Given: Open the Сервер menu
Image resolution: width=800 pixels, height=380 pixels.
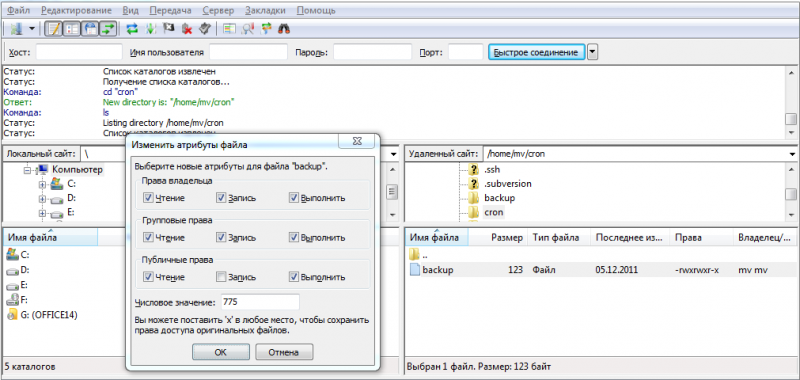Looking at the screenshot, I should pos(218,10).
